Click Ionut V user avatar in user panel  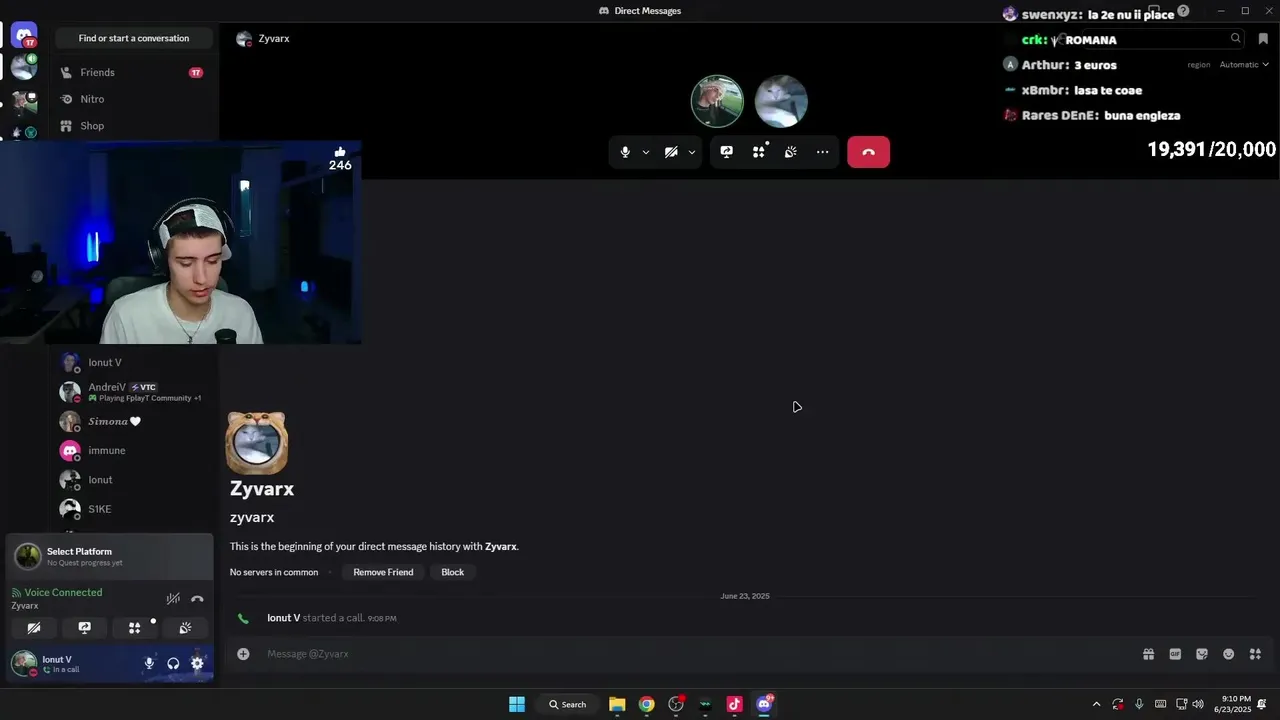coord(24,663)
